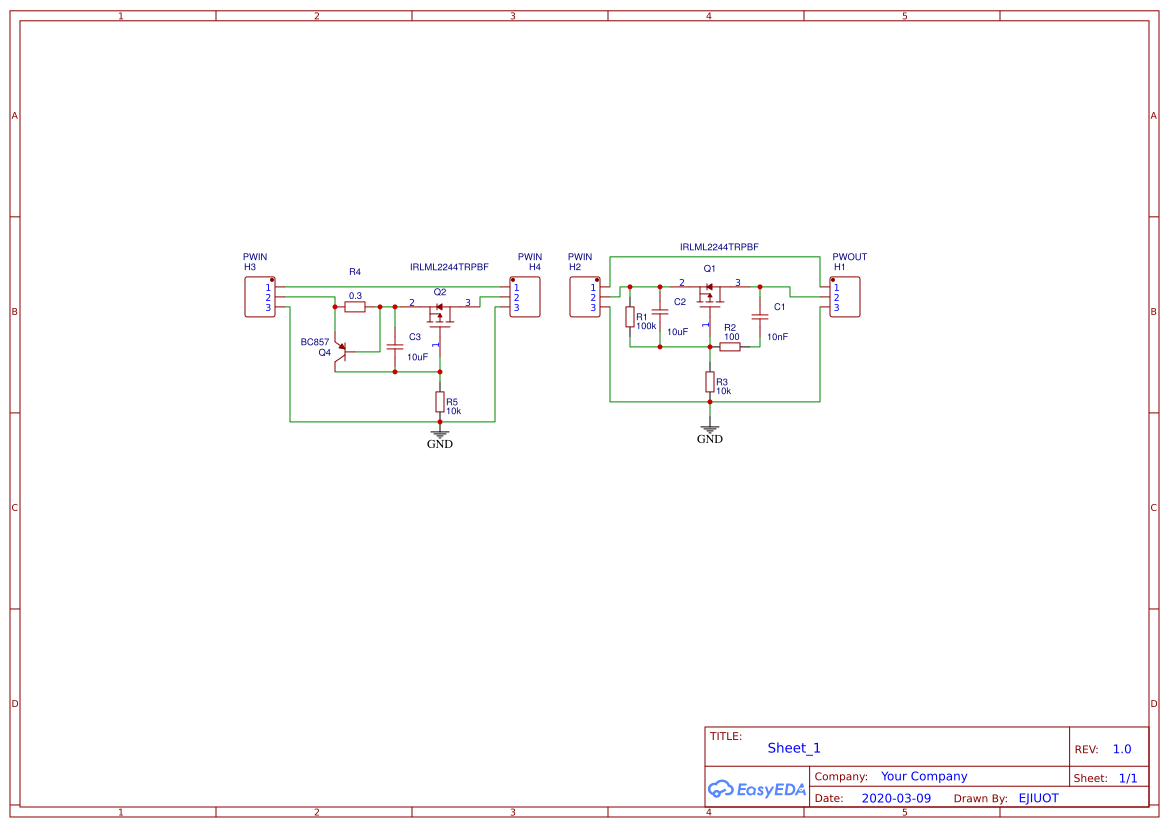The width and height of the screenshot is (1169, 827).
Task: Select capacitor C3 10uF symbol
Action: (394, 345)
